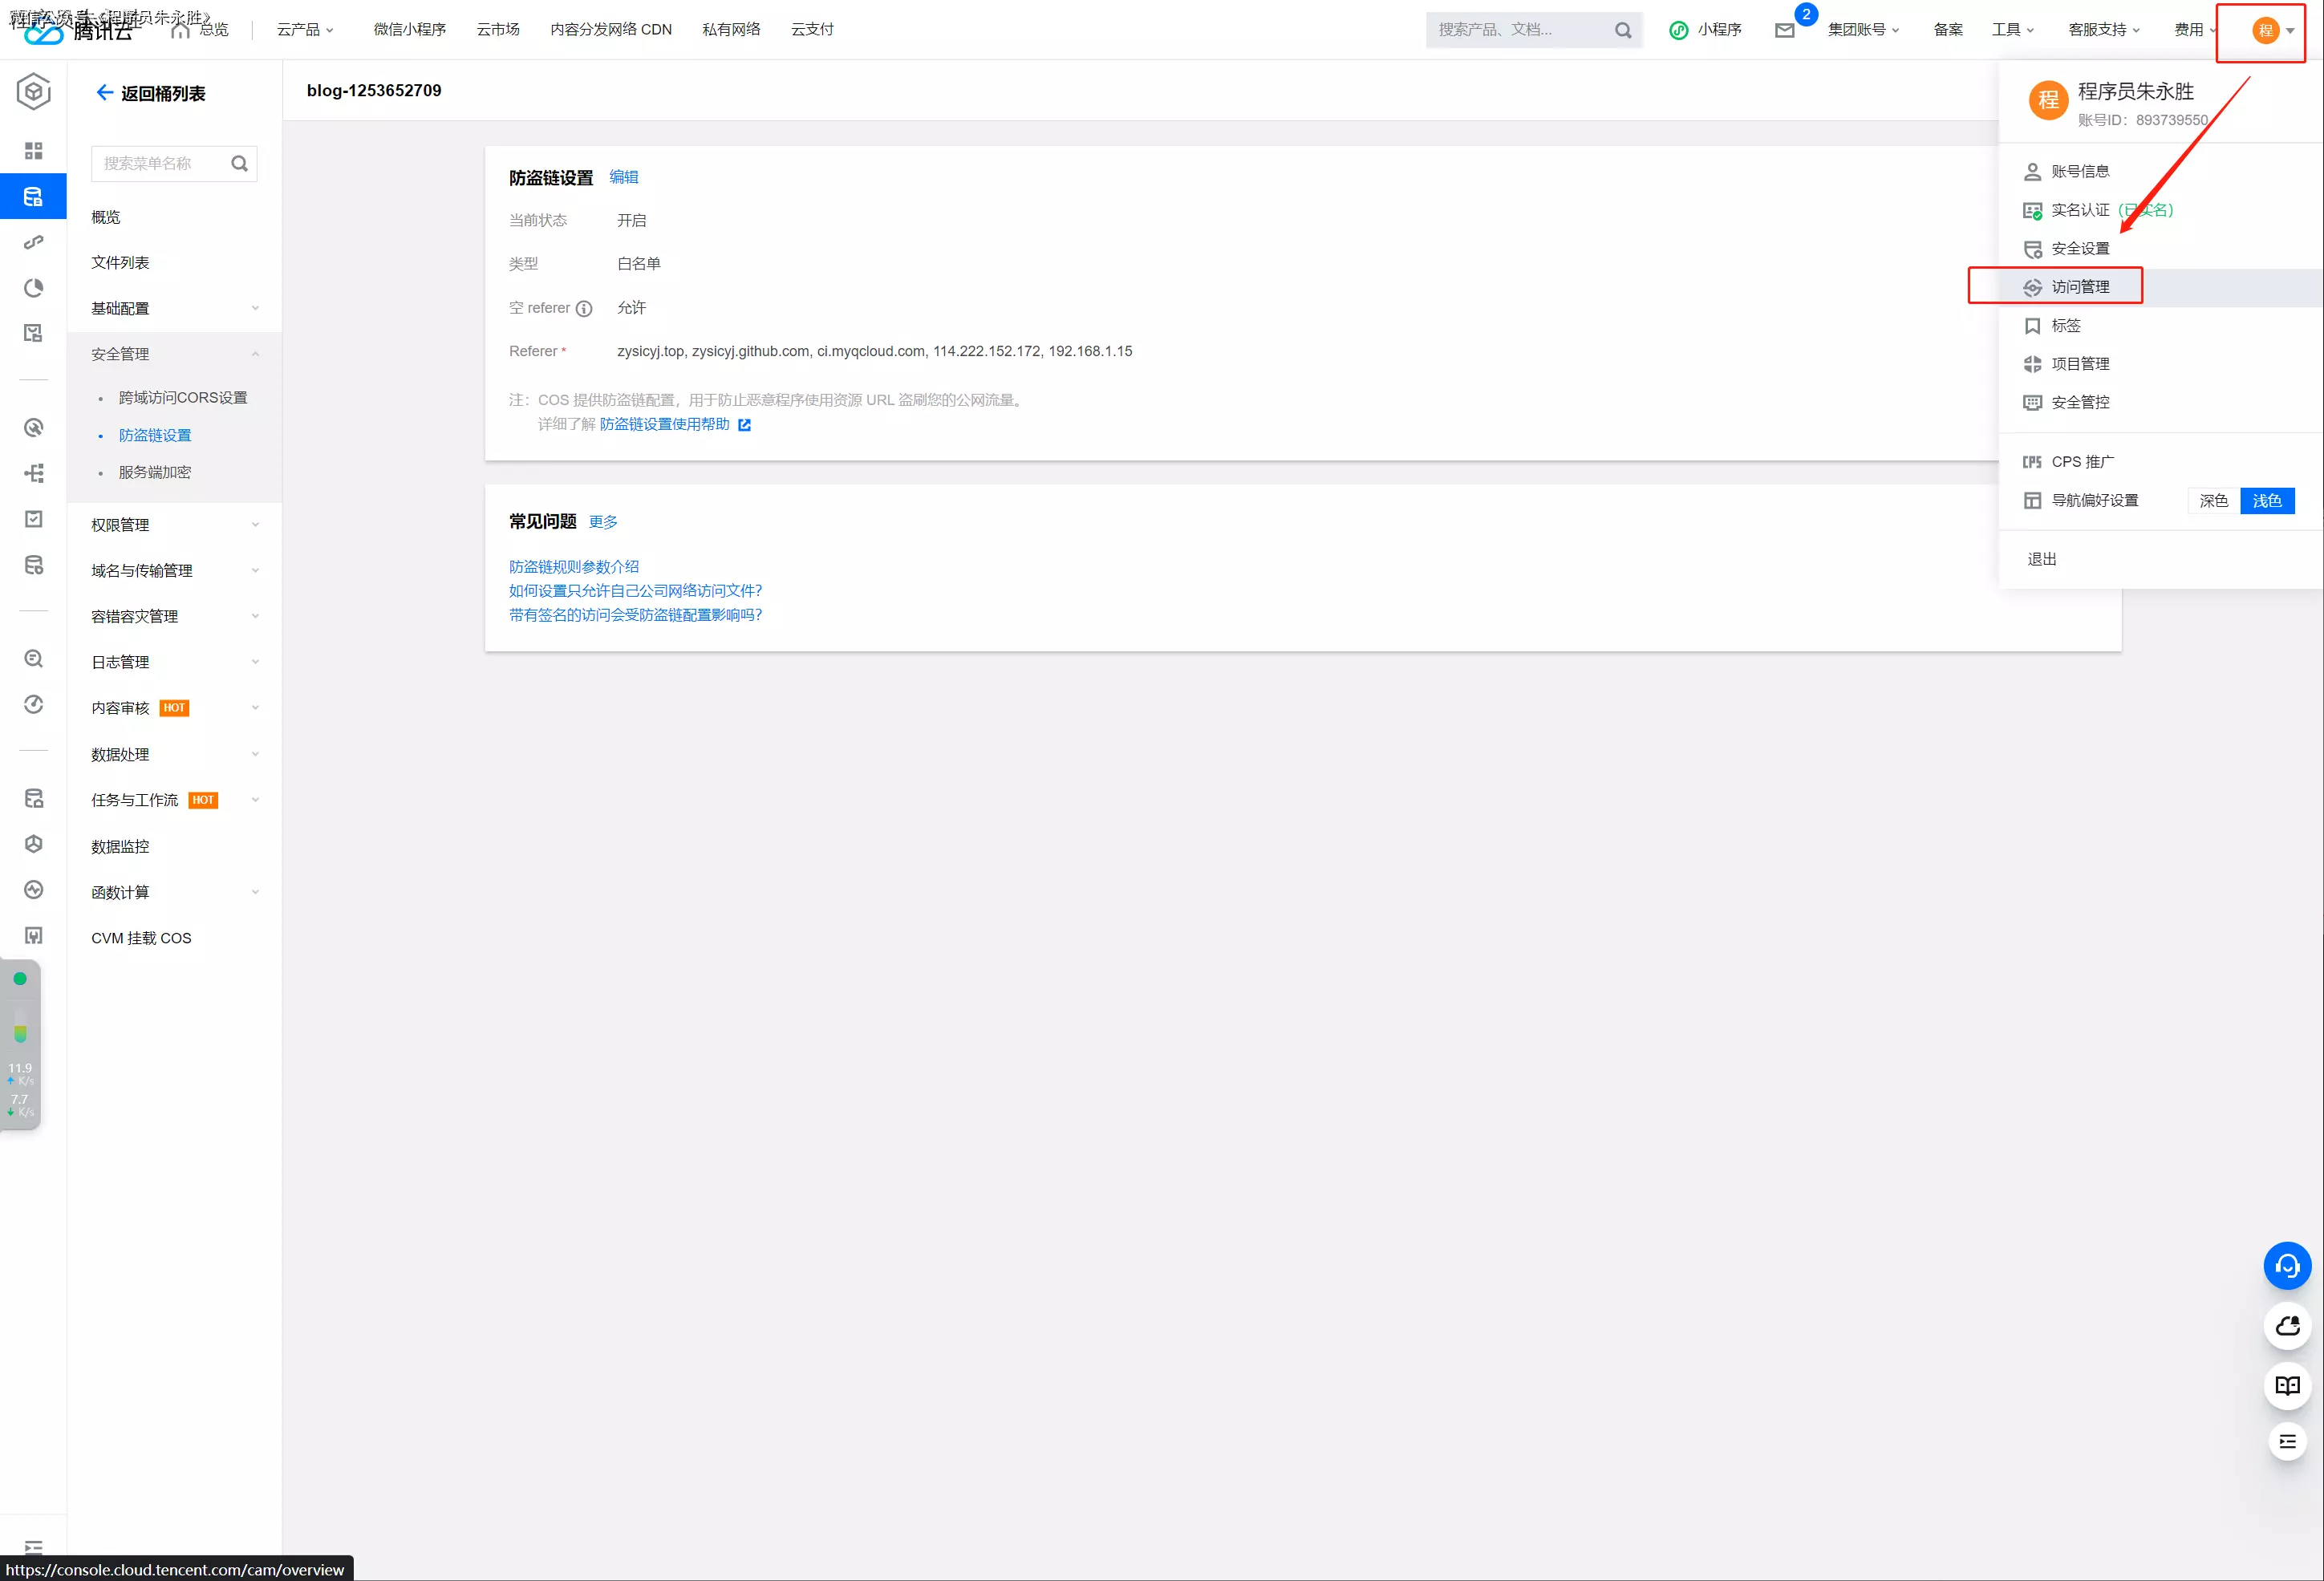Click the empty referer info icon
2324x1581 pixels.
click(x=584, y=308)
